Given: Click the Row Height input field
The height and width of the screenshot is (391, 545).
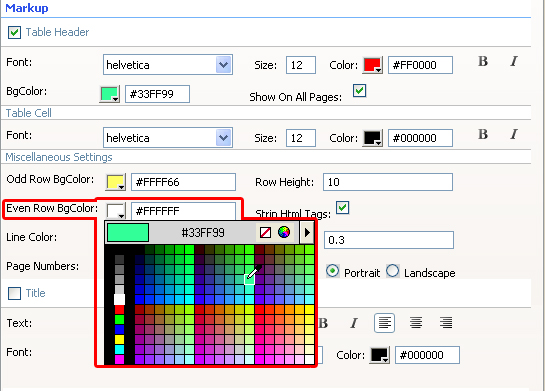Looking at the screenshot, I should pos(388,182).
